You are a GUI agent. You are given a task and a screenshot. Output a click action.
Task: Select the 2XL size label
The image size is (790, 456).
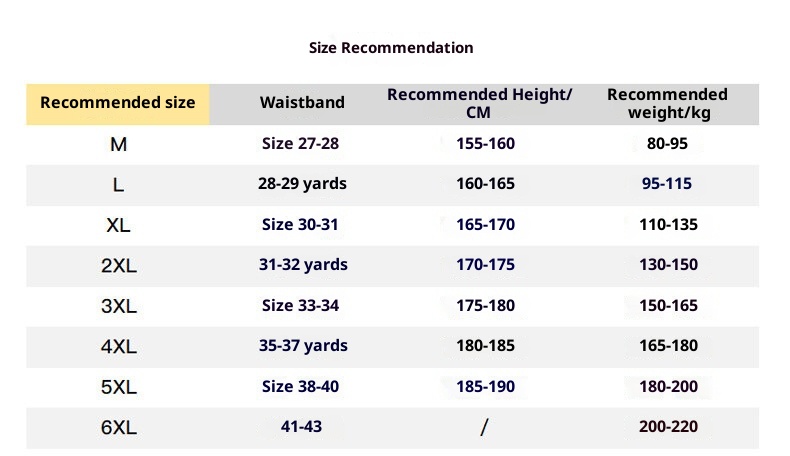pos(118,266)
